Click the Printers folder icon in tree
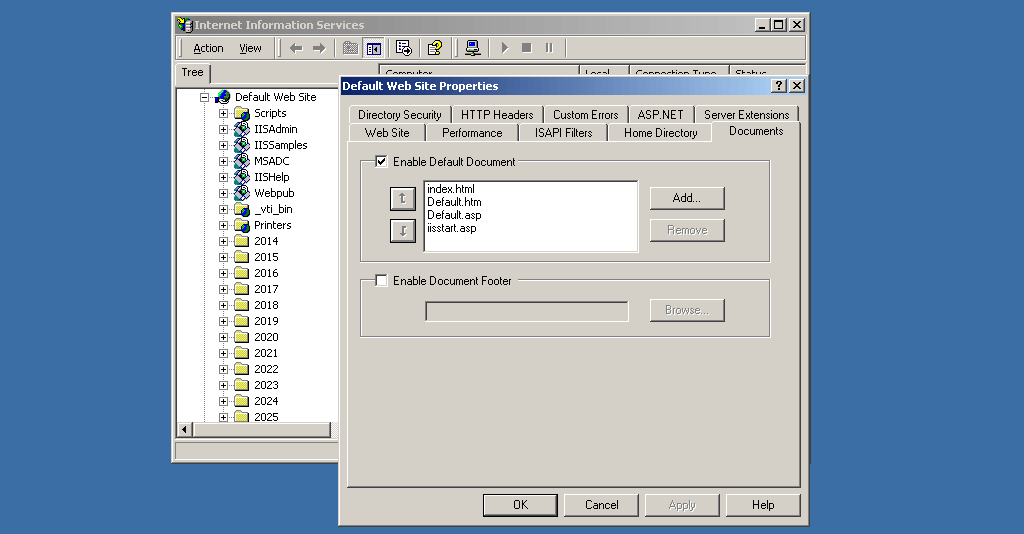This screenshot has height=534, width=1024. (242, 225)
